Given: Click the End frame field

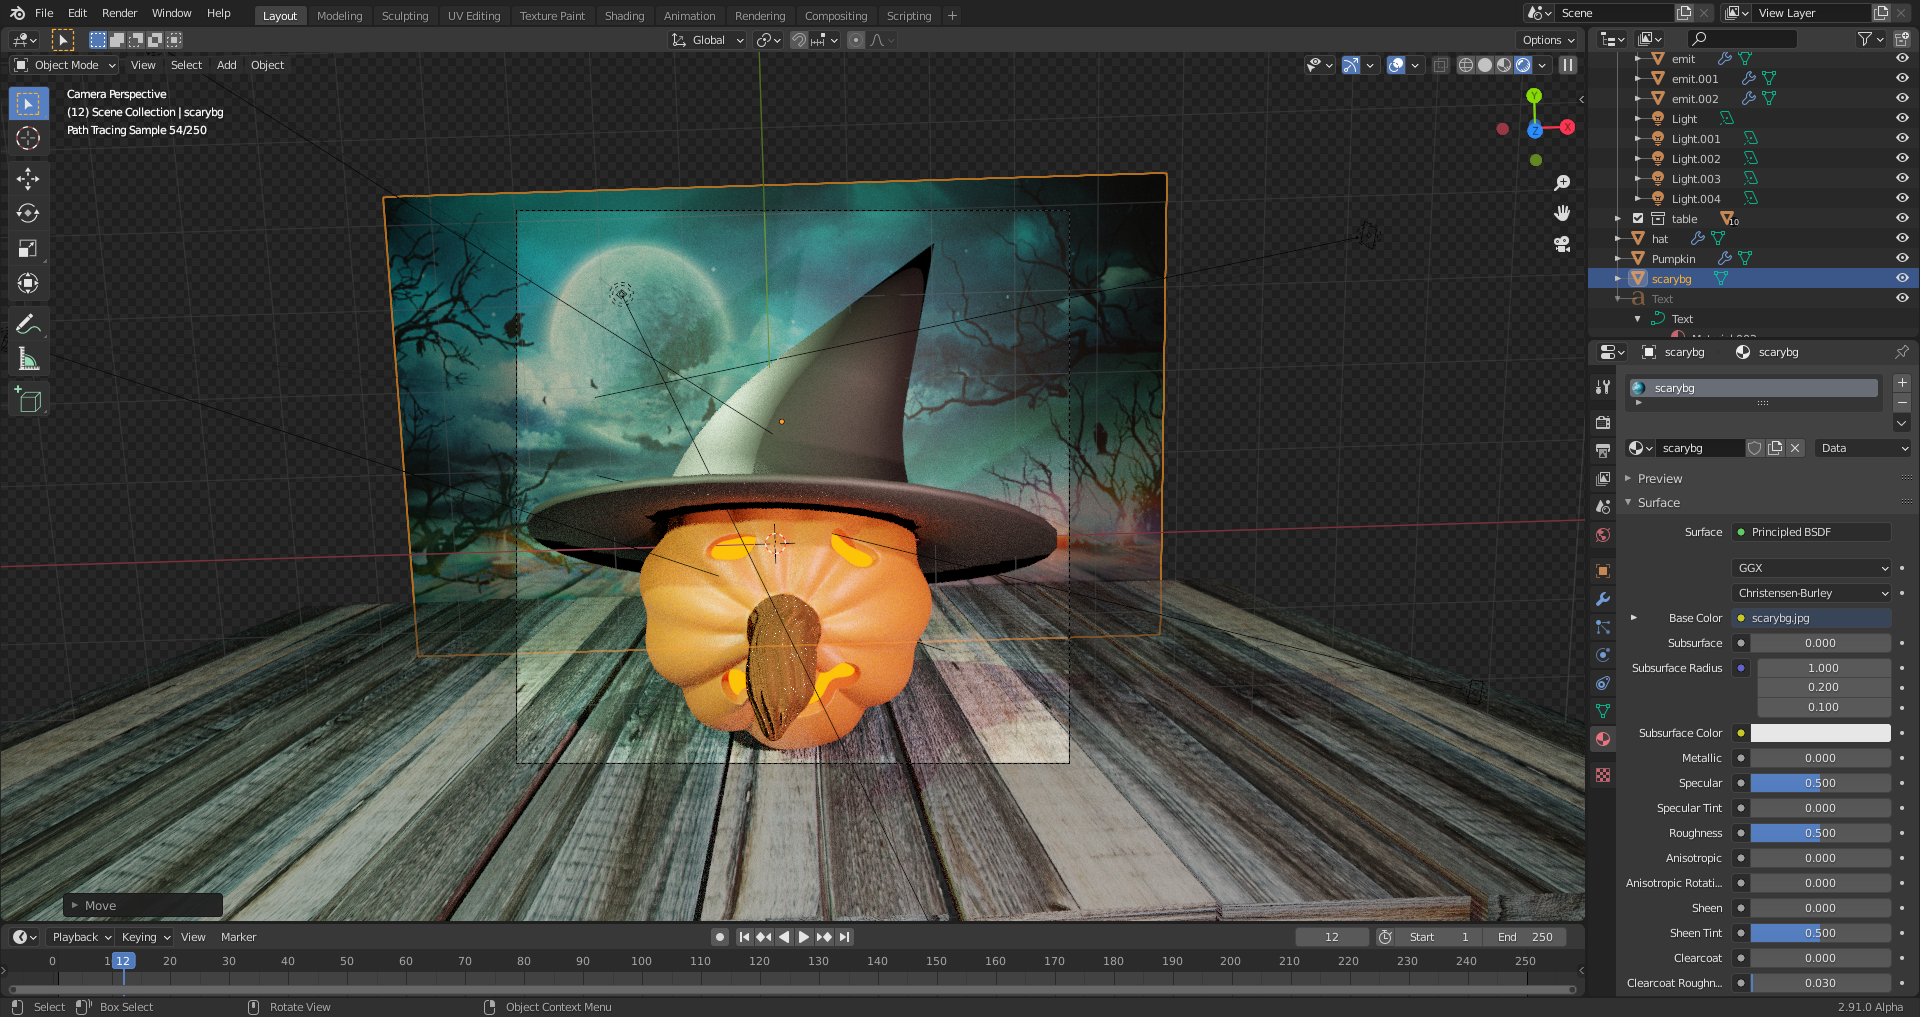Looking at the screenshot, I should [x=1526, y=937].
